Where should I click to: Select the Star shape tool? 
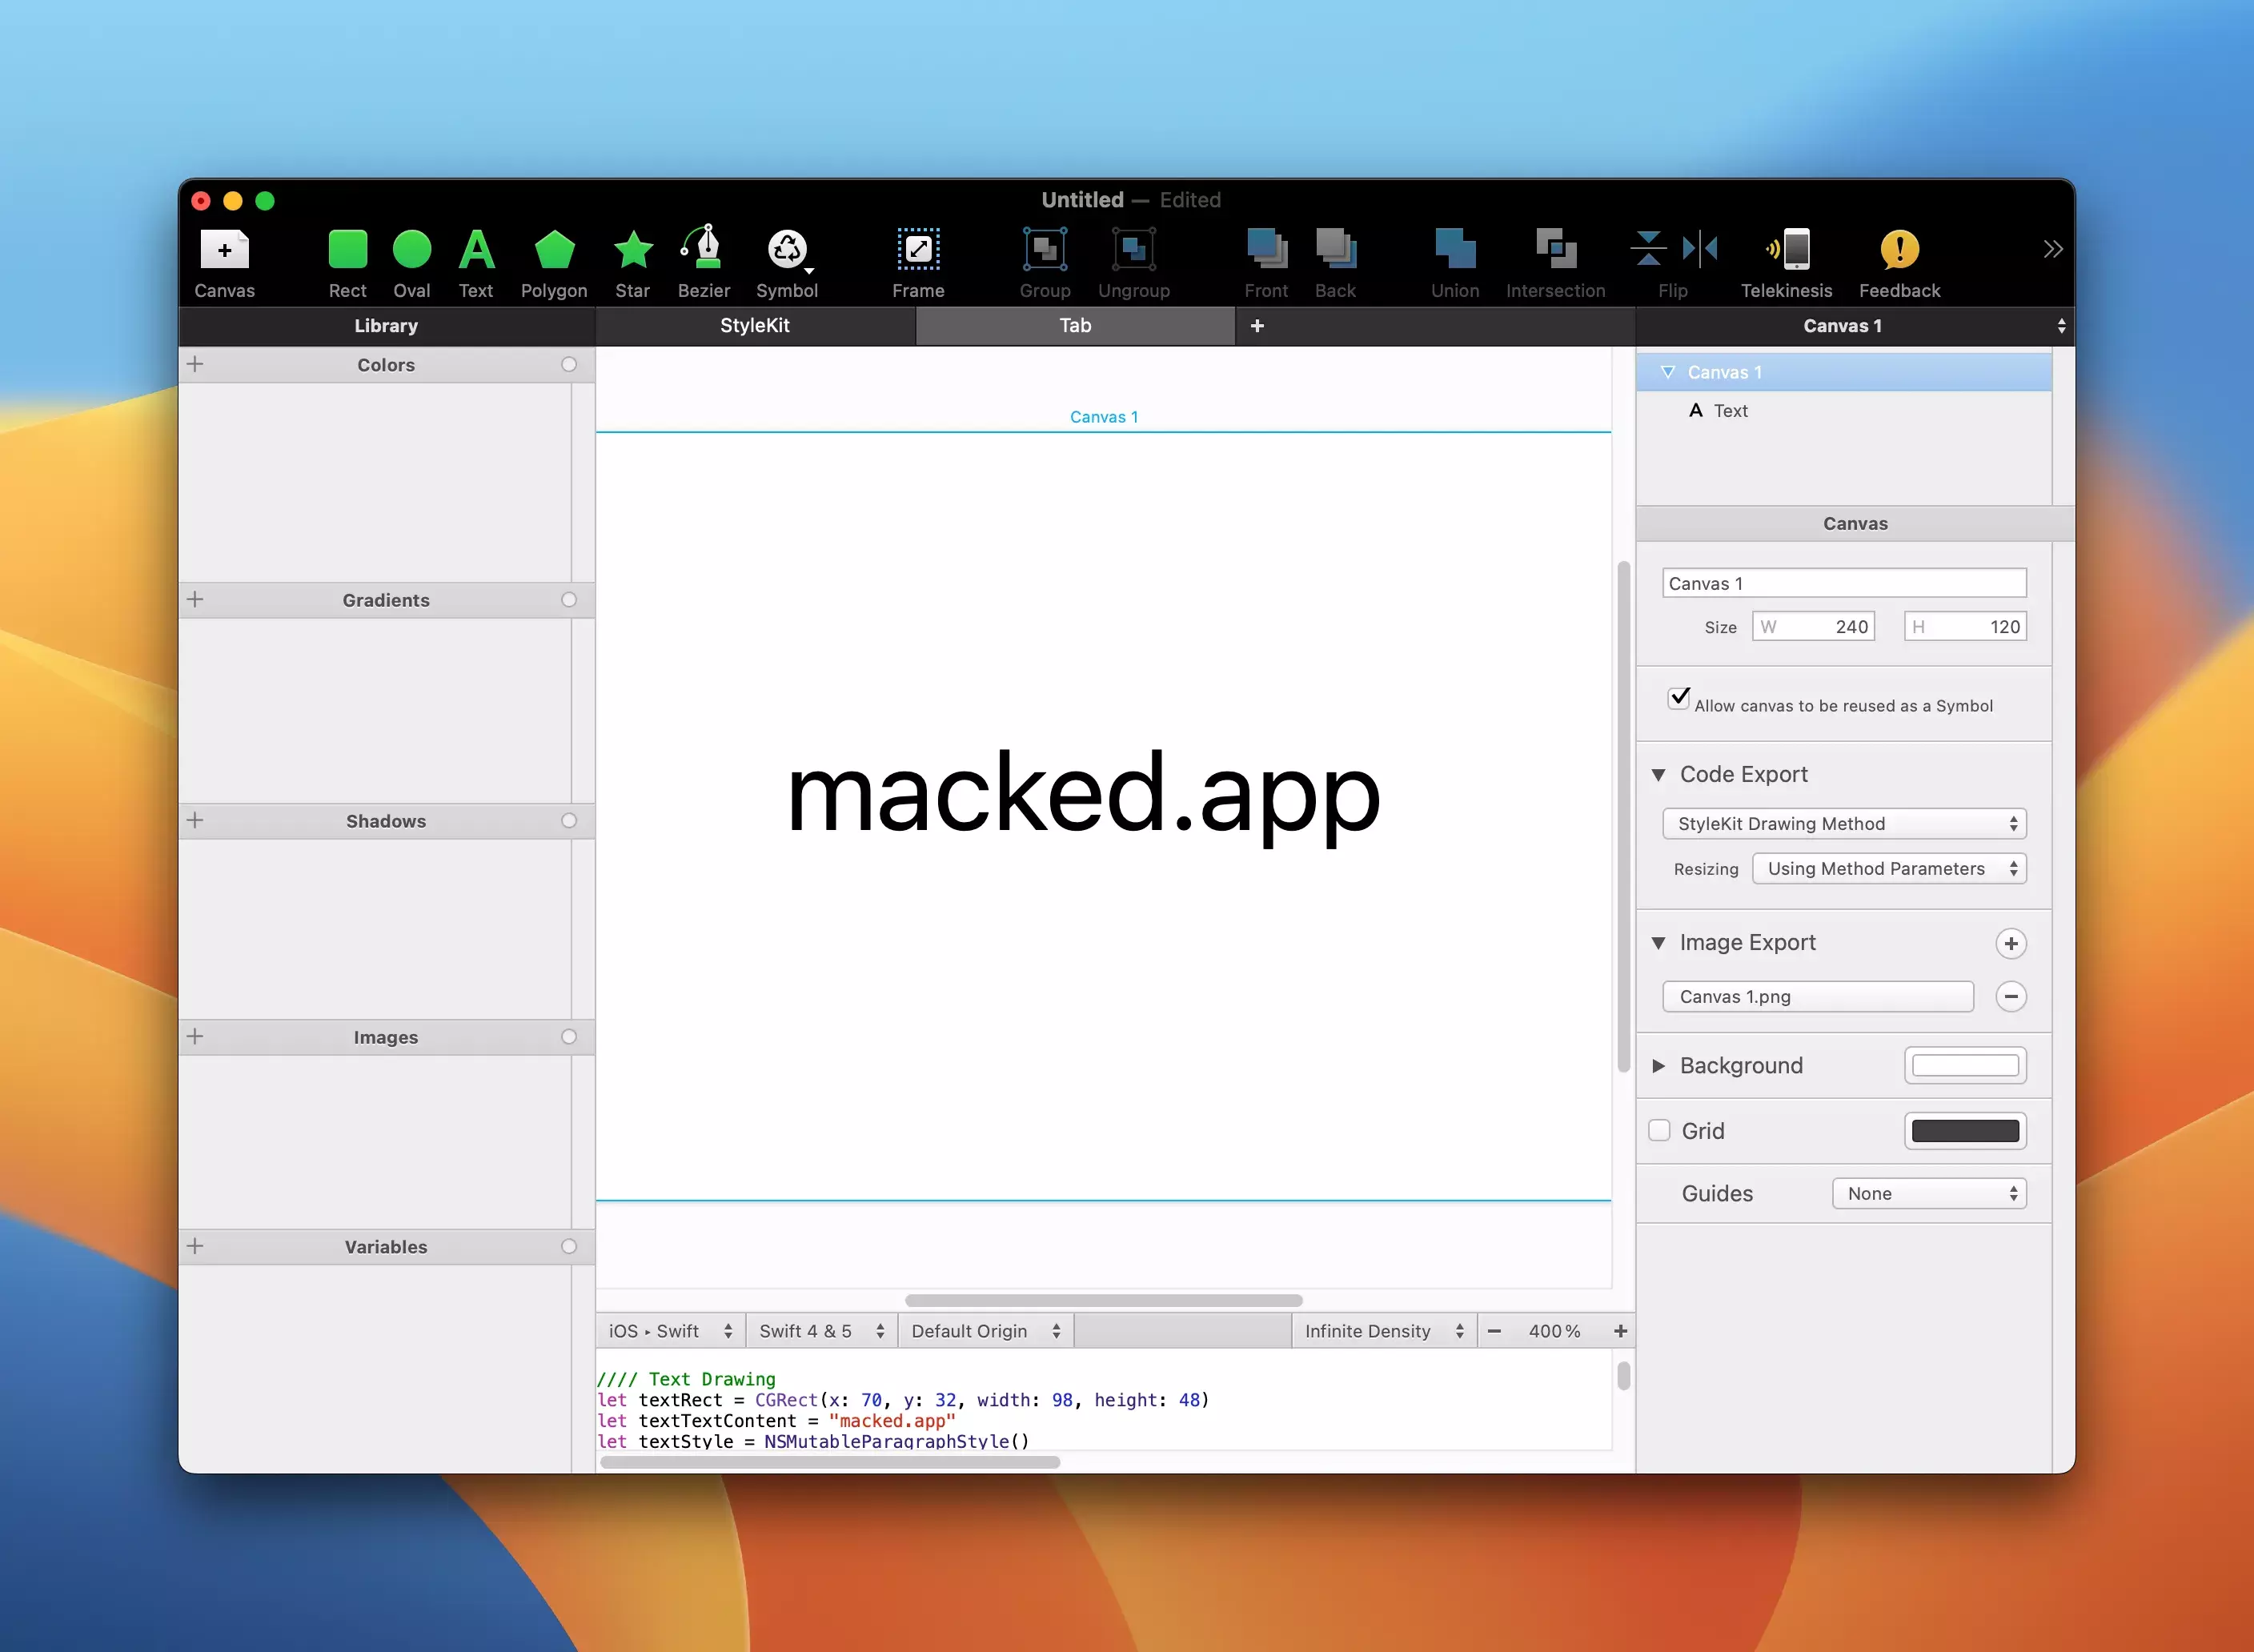click(632, 250)
